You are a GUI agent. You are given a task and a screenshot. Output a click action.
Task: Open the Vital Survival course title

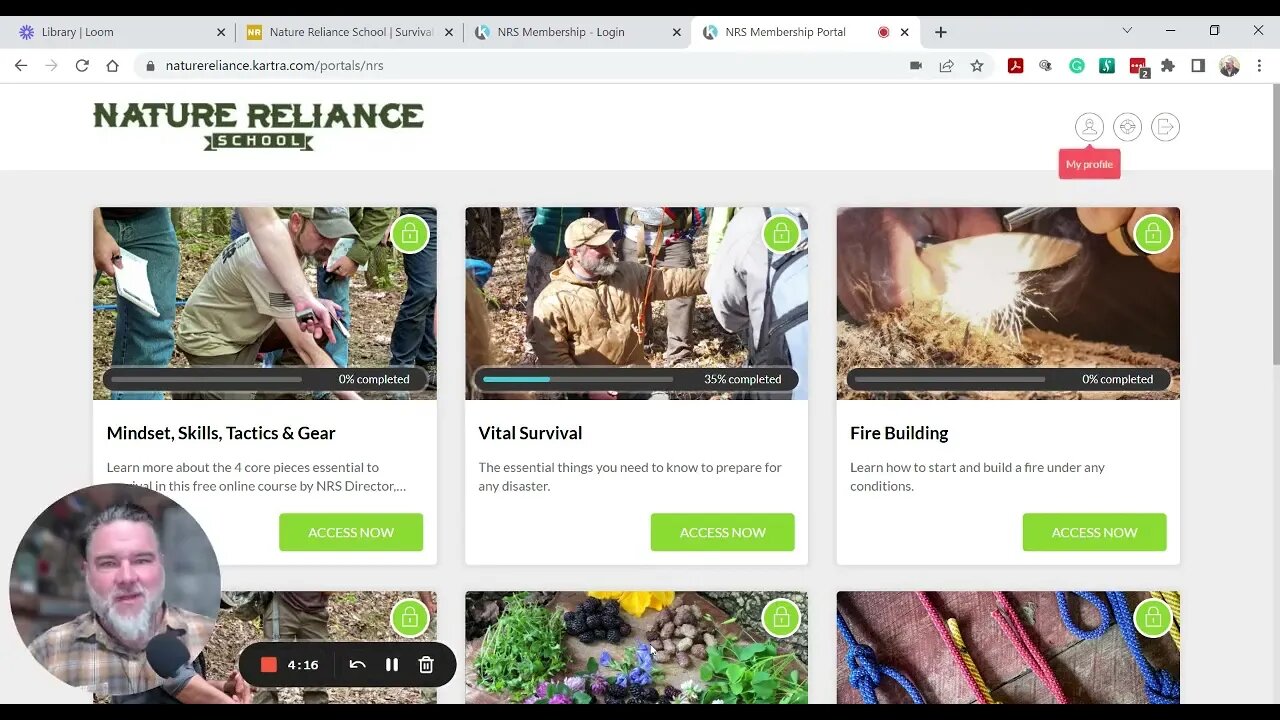[530, 433]
